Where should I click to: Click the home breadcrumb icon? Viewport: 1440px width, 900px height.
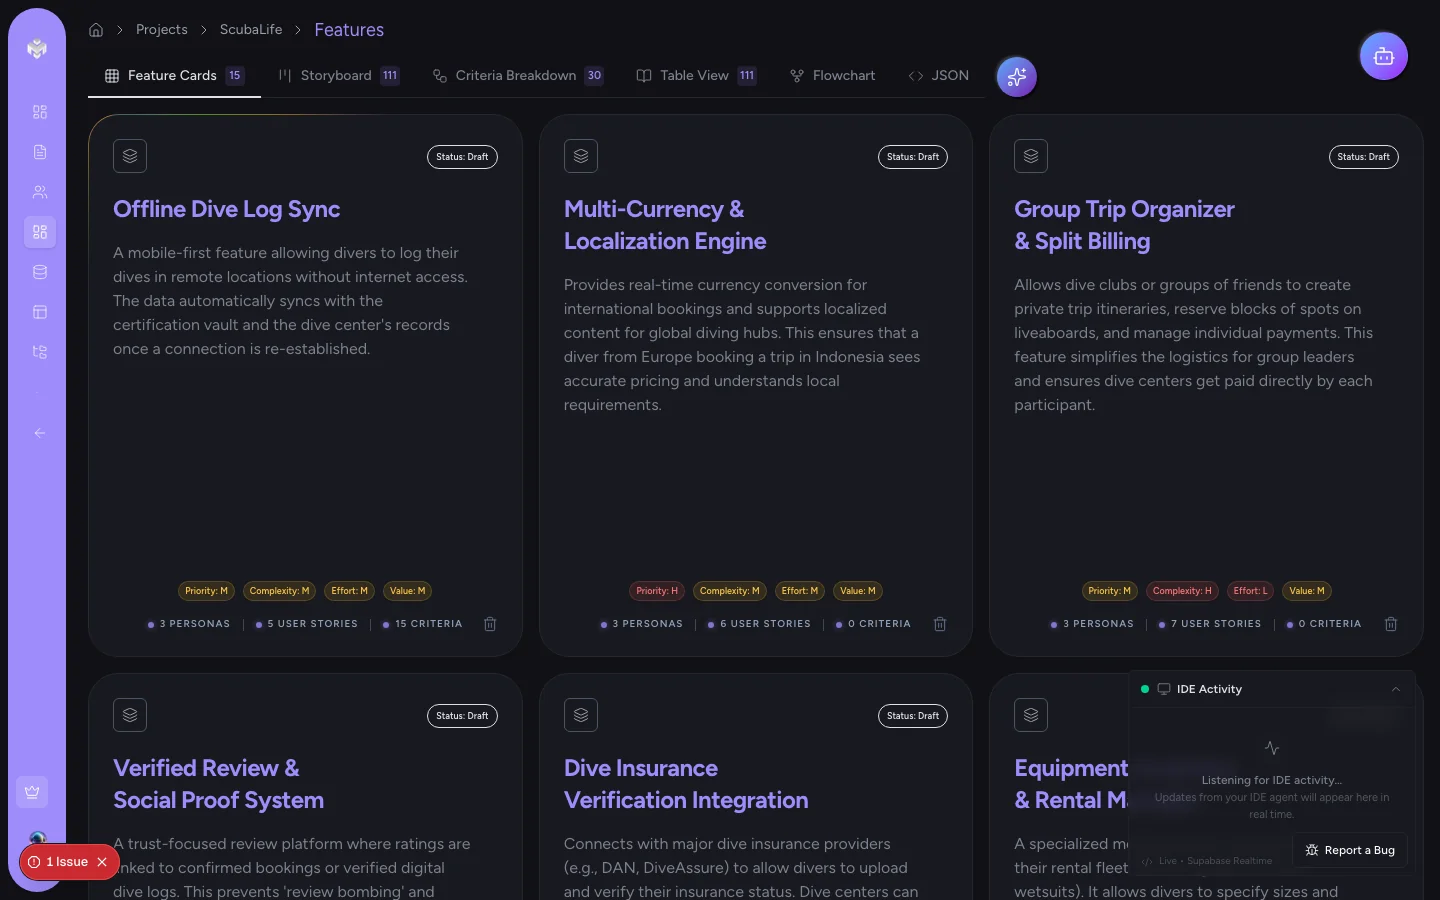pyautogui.click(x=96, y=30)
